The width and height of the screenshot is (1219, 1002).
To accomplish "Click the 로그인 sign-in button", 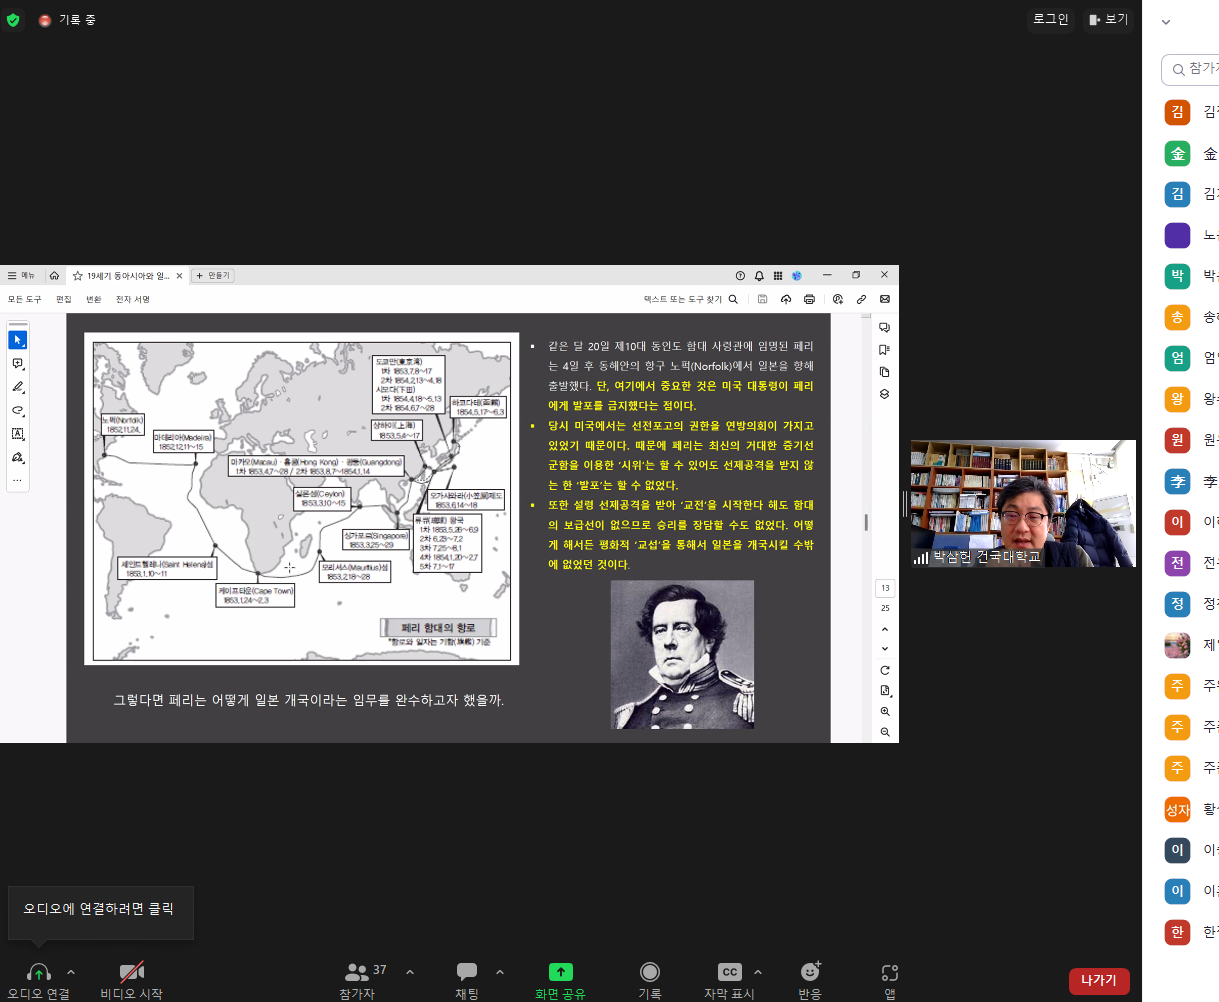I will [1050, 19].
